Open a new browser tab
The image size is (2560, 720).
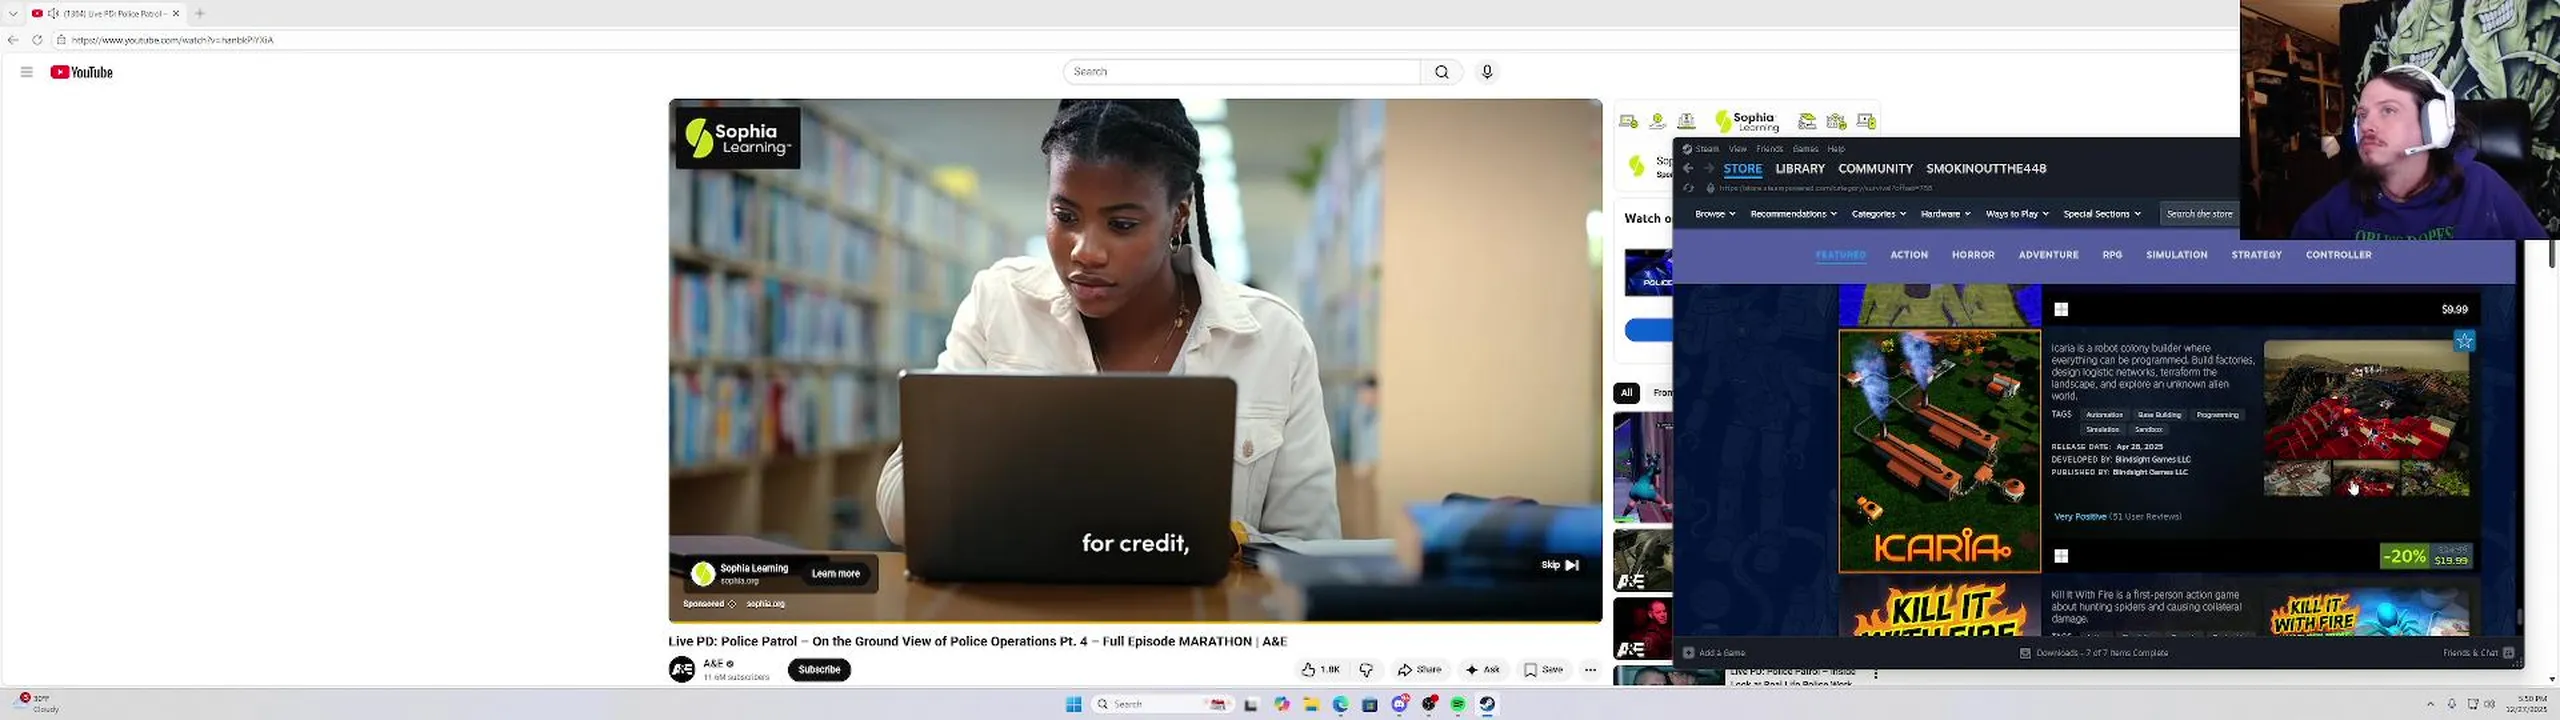(200, 13)
